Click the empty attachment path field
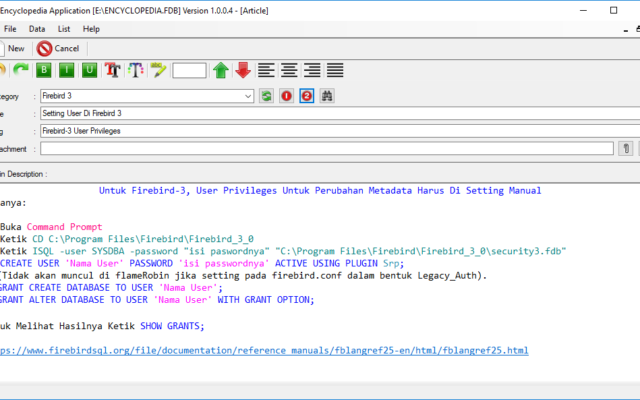The image size is (640, 400). point(327,149)
